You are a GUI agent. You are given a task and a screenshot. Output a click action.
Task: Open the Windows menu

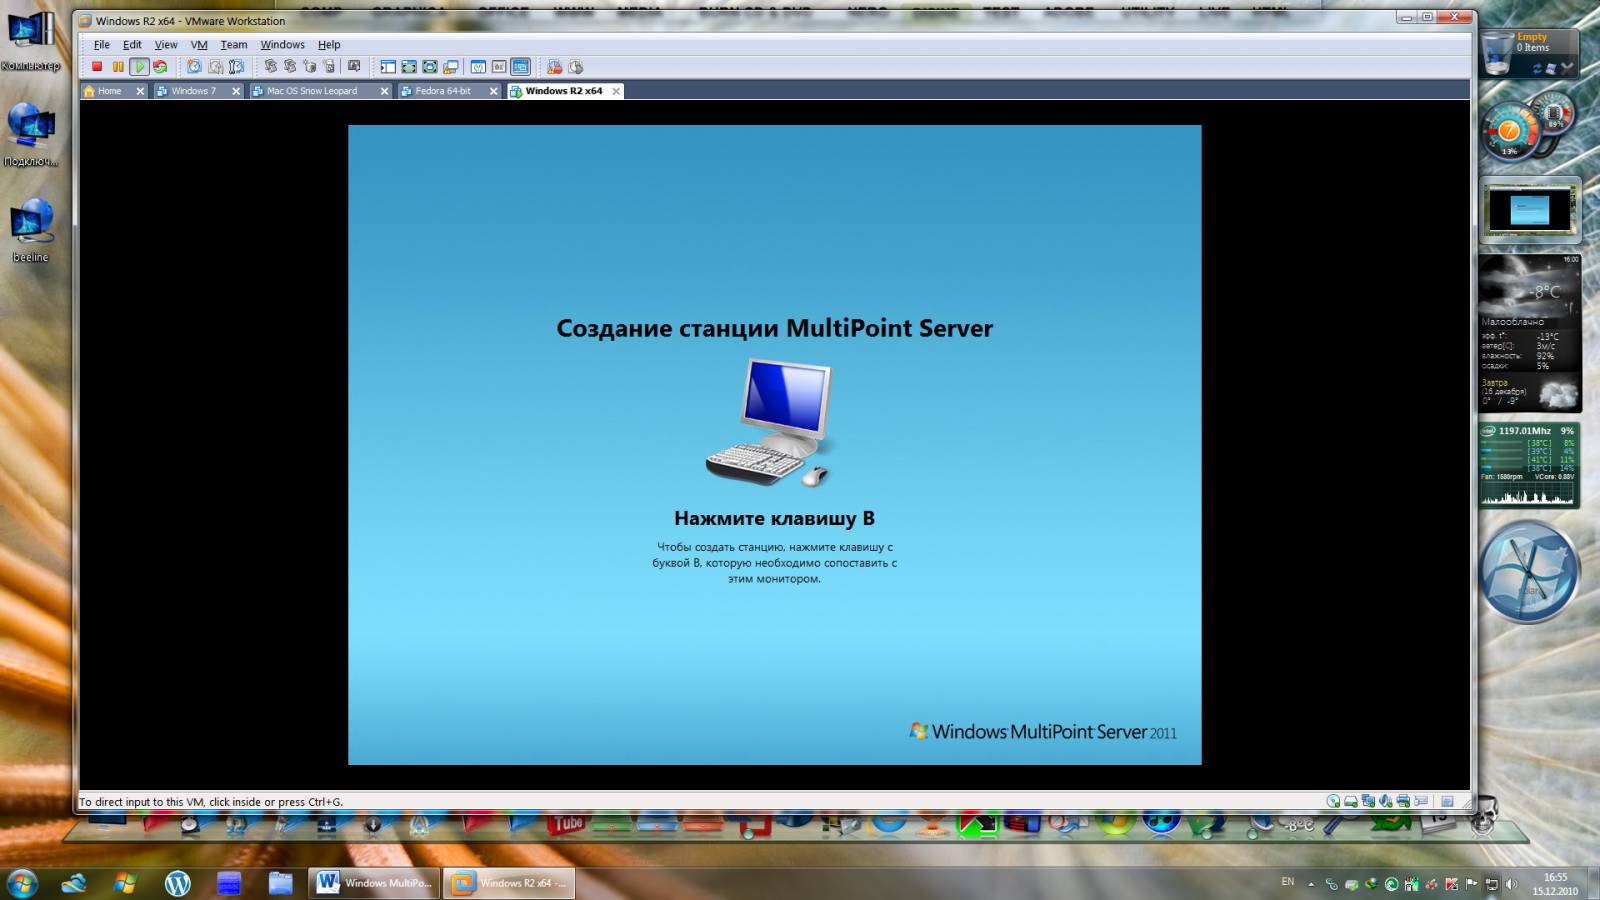click(x=282, y=45)
